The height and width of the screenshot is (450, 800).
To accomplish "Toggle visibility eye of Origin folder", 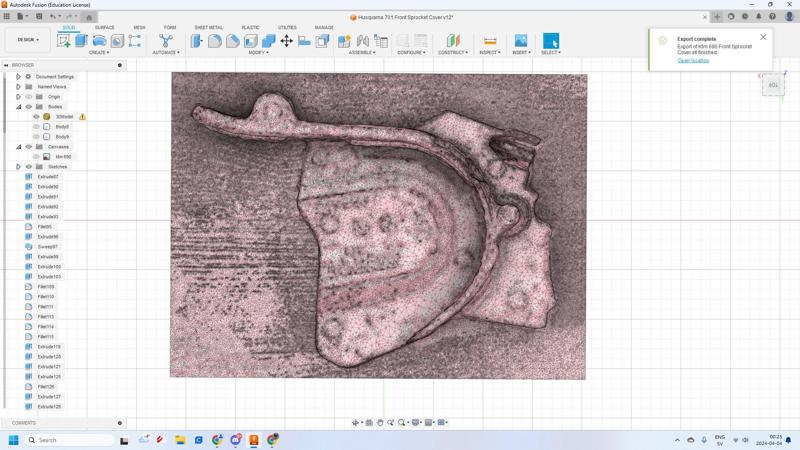I will tap(29, 96).
